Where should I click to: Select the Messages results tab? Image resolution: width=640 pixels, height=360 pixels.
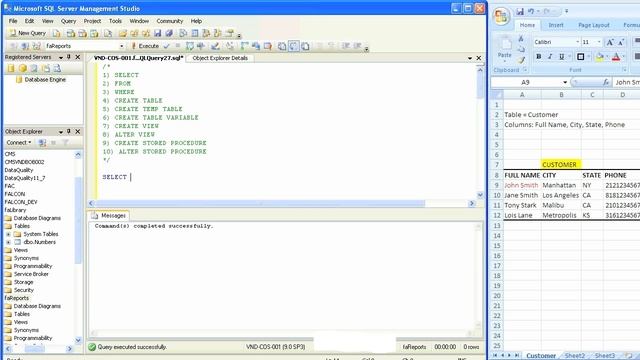109,215
